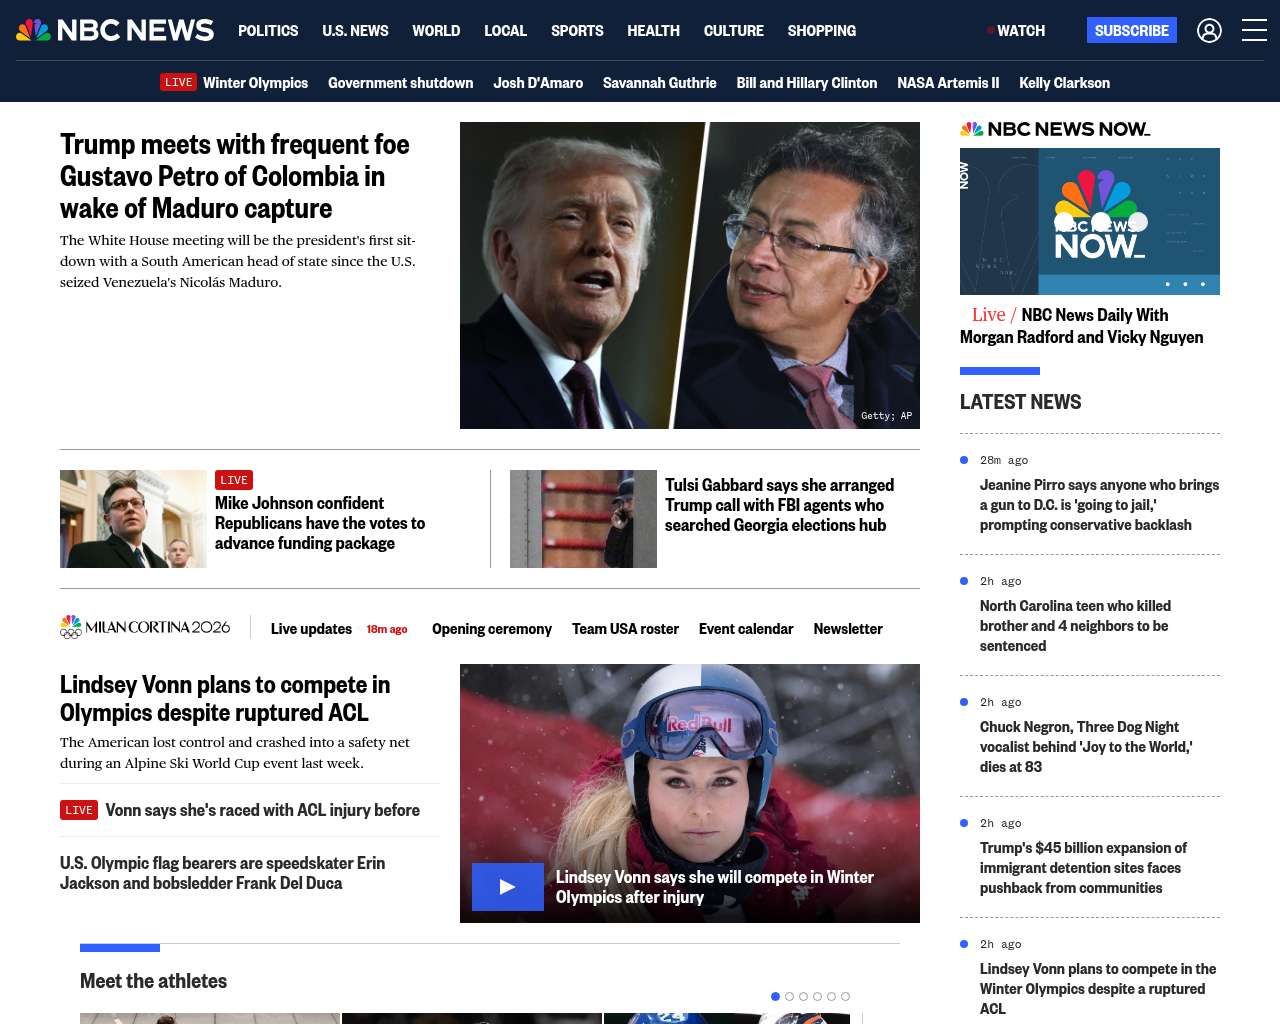Select the last carousel pagination dot
1280x1024 pixels.
[x=845, y=996]
